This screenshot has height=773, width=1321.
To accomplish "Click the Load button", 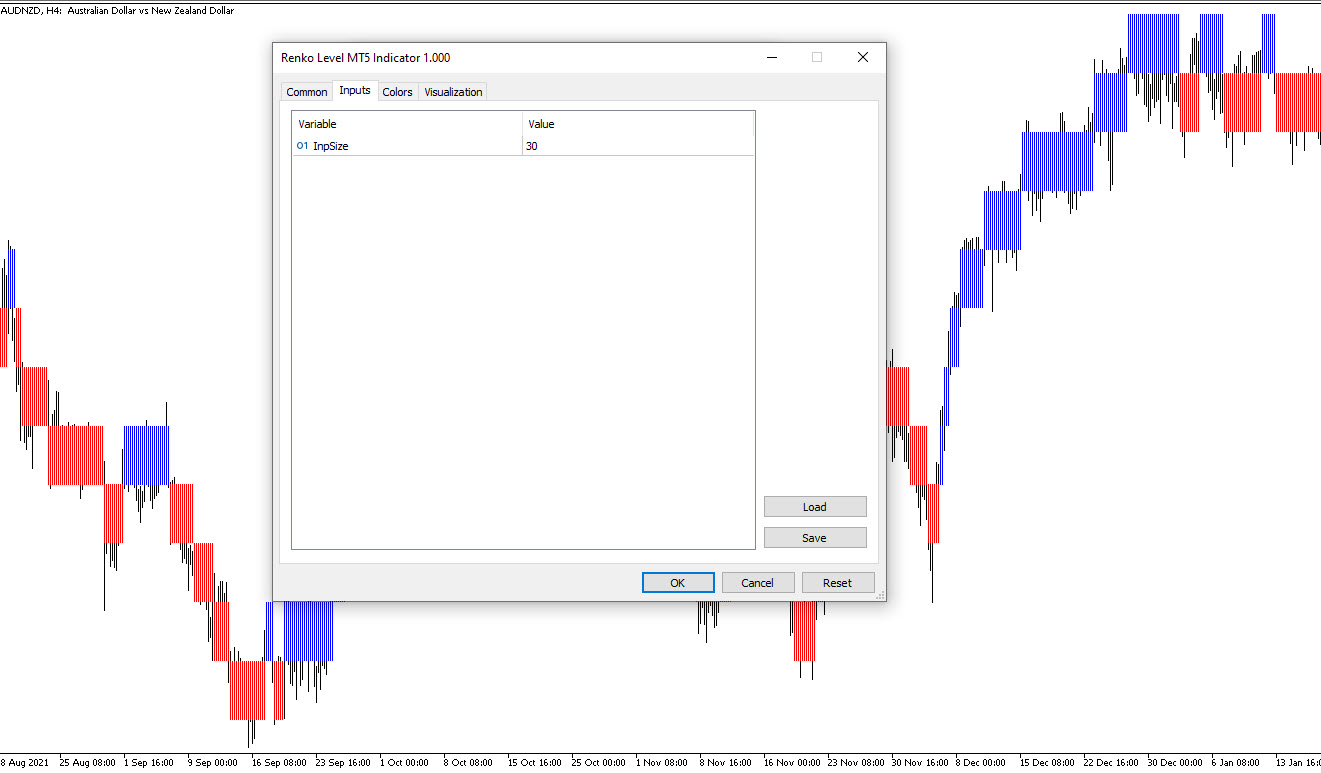I will pyautogui.click(x=814, y=507).
